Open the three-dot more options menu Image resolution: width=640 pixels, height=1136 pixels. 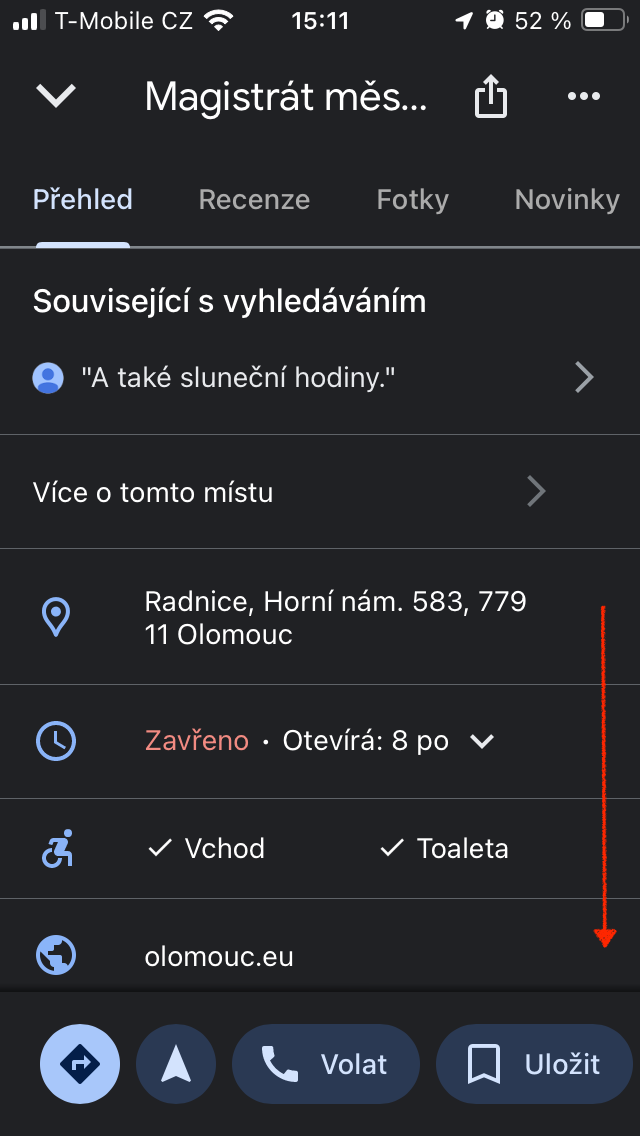click(x=583, y=97)
